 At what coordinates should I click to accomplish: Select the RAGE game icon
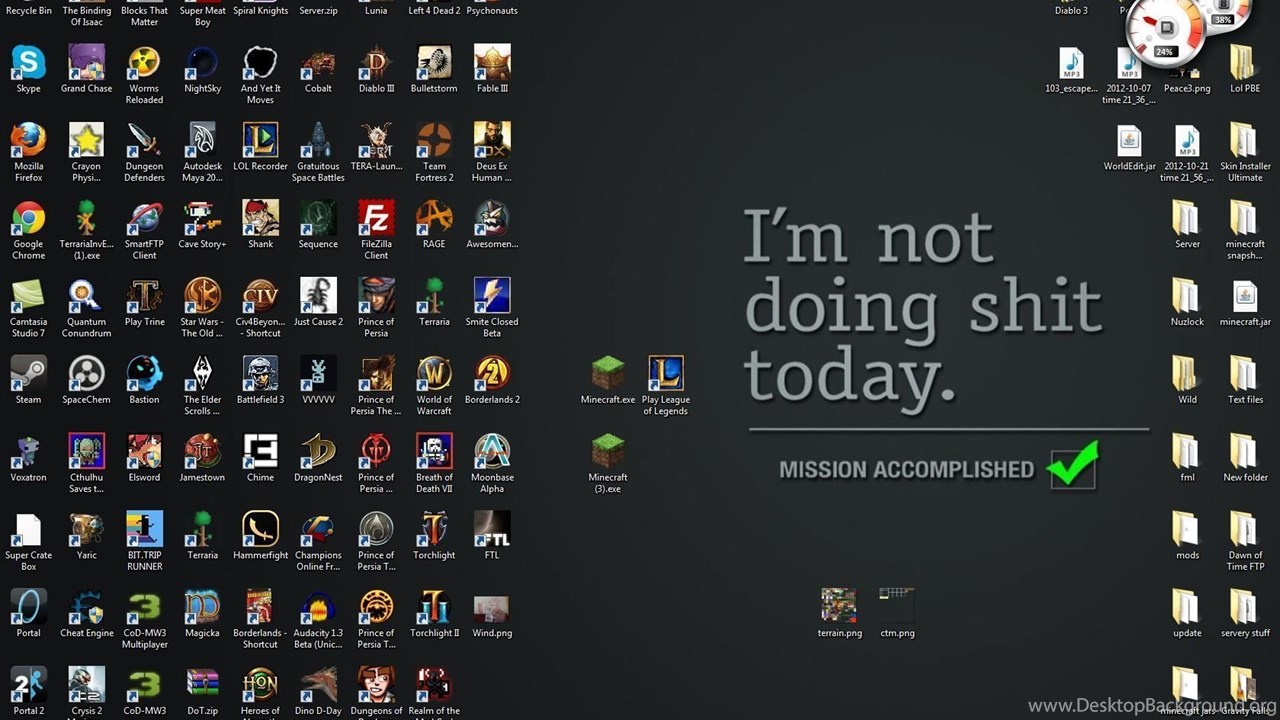434,219
